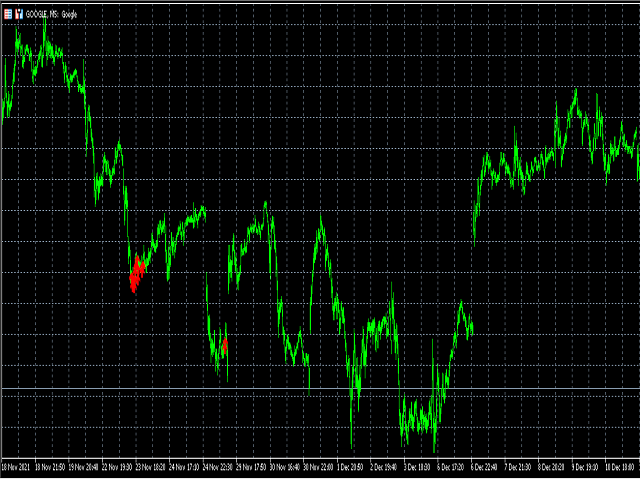The width and height of the screenshot is (640, 480).
Task: Select the 9 Dec 19:10 axis label
Action: [587, 467]
